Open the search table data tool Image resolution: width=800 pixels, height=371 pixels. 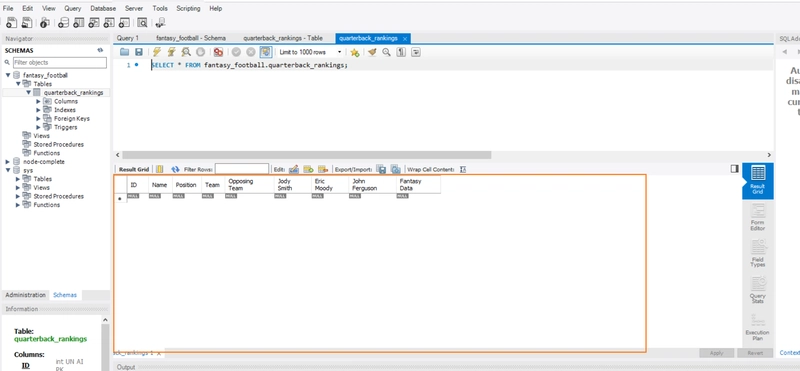[x=142, y=22]
